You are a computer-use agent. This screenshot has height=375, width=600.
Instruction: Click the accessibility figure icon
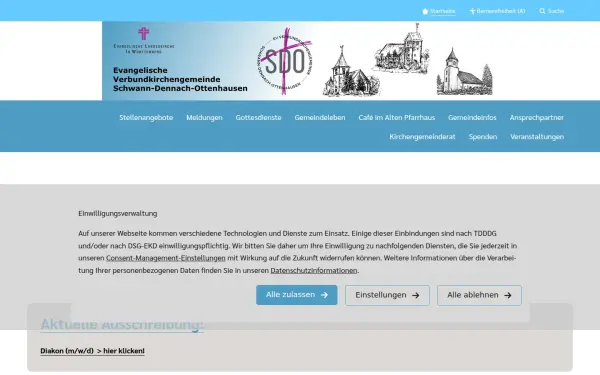[x=472, y=11]
